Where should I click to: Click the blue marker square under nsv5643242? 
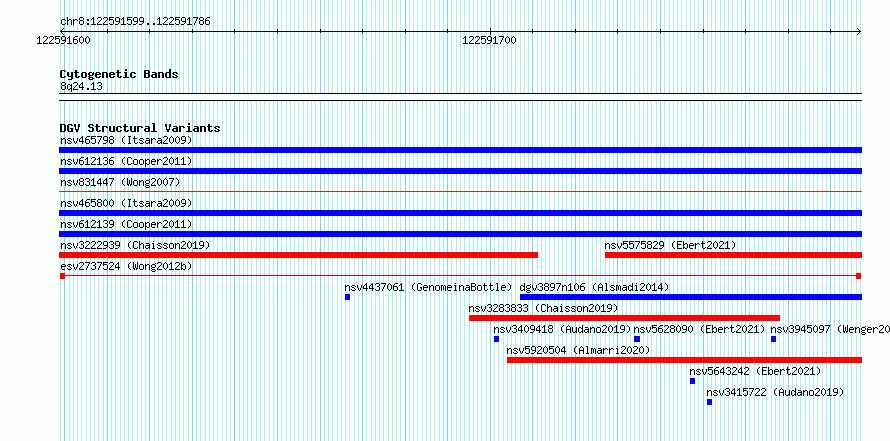692,381
